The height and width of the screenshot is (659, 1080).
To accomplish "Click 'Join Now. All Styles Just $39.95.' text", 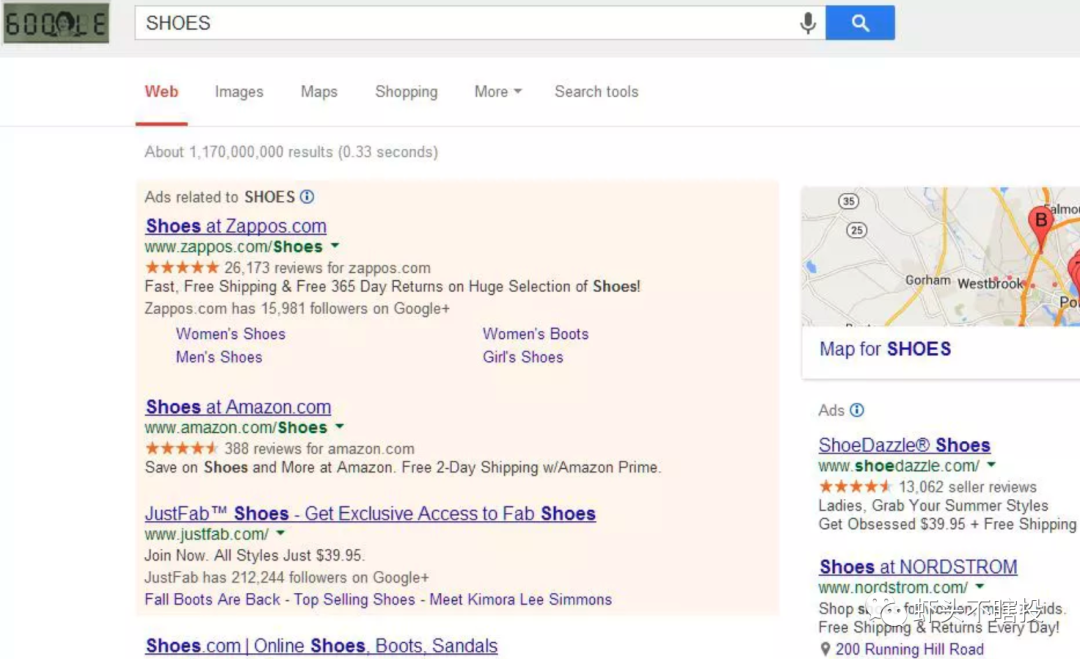I will click(x=254, y=556).
